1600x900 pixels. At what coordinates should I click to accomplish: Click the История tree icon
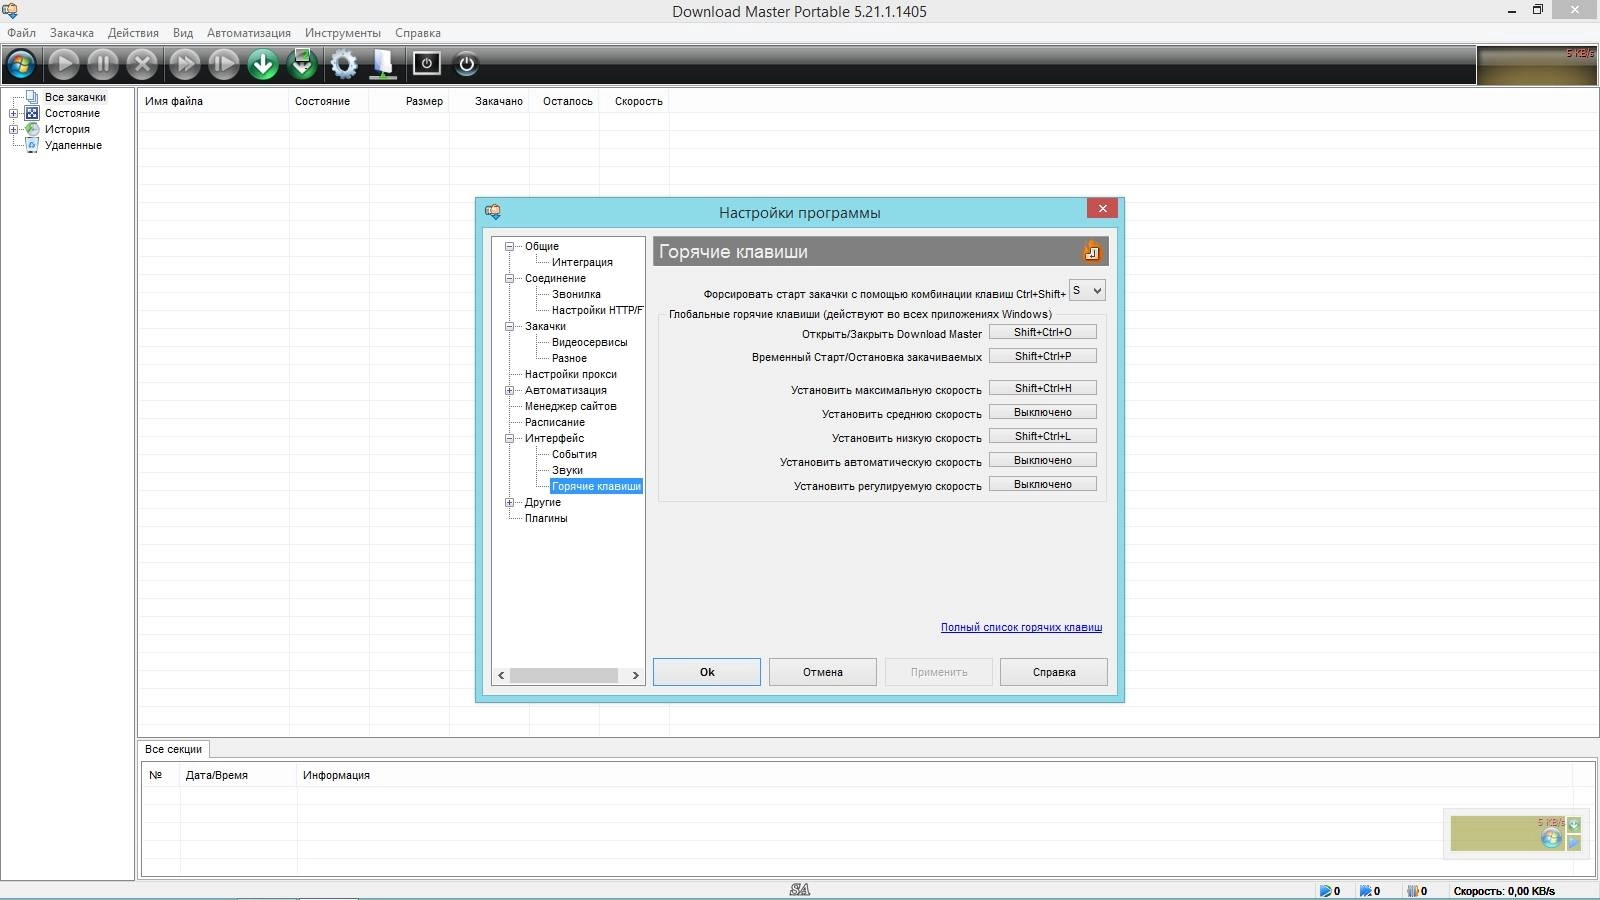tap(32, 129)
